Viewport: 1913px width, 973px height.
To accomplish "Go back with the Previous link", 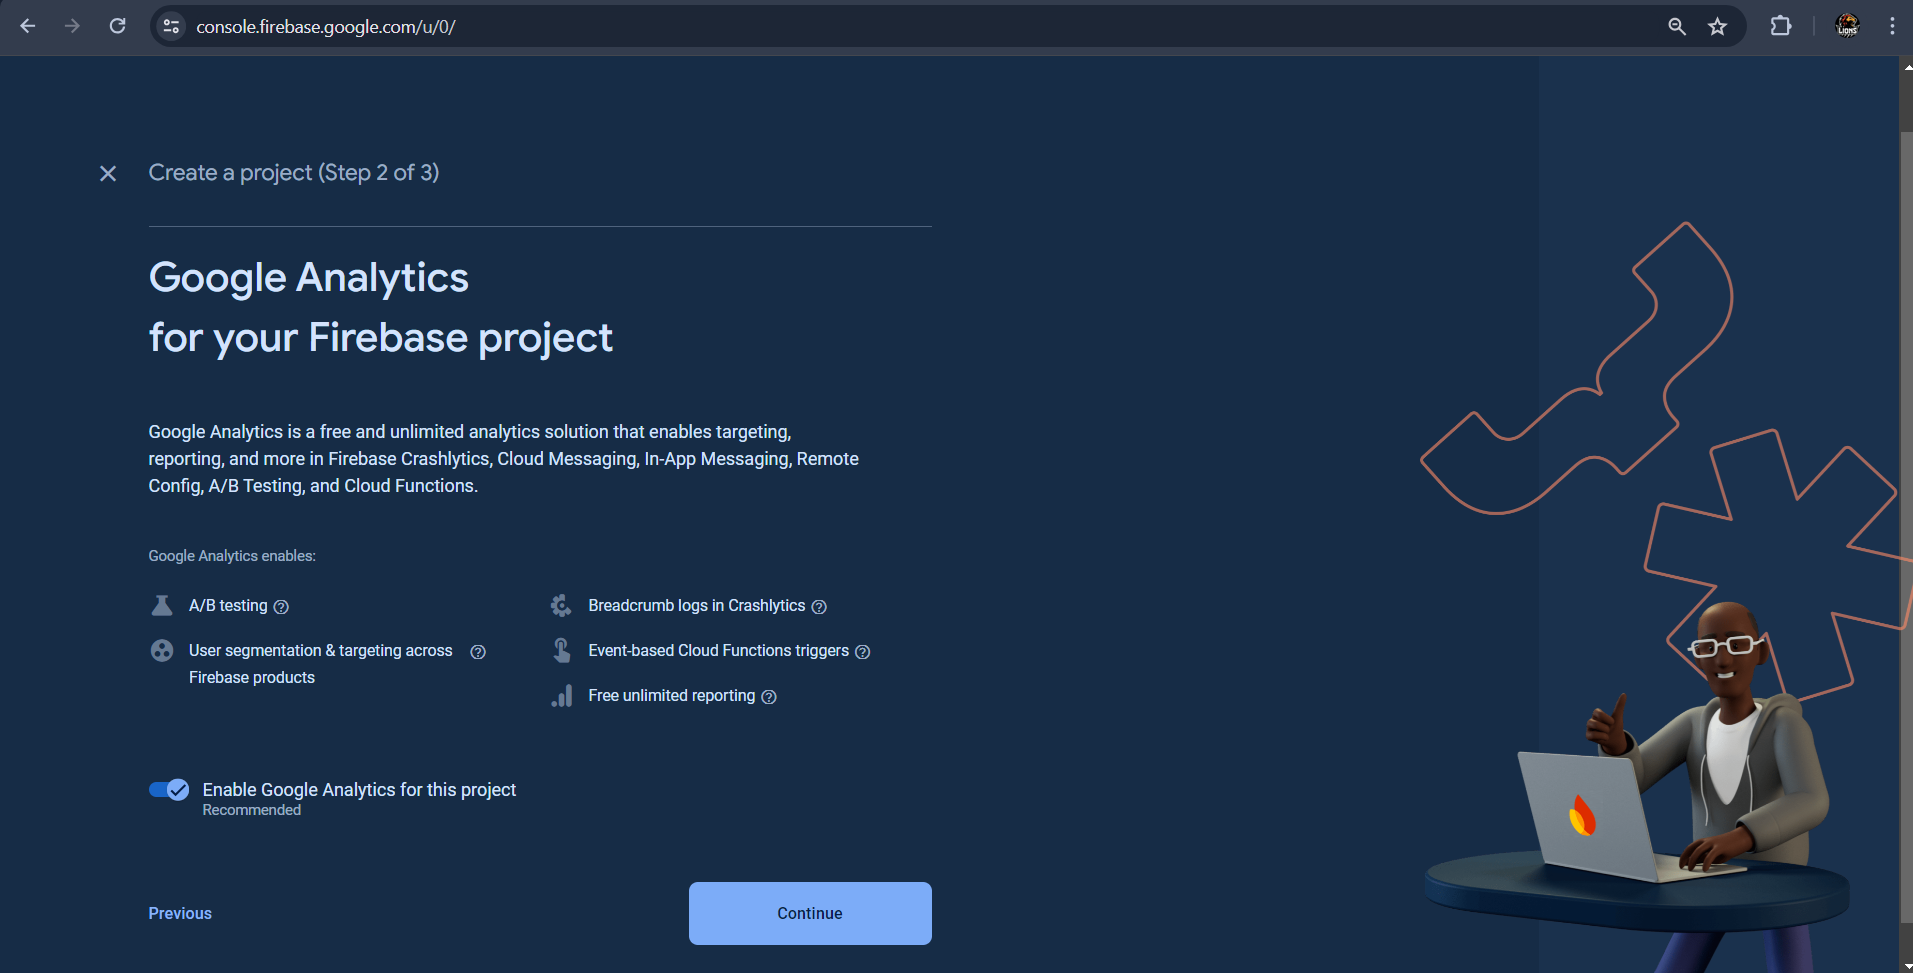I will coord(180,913).
